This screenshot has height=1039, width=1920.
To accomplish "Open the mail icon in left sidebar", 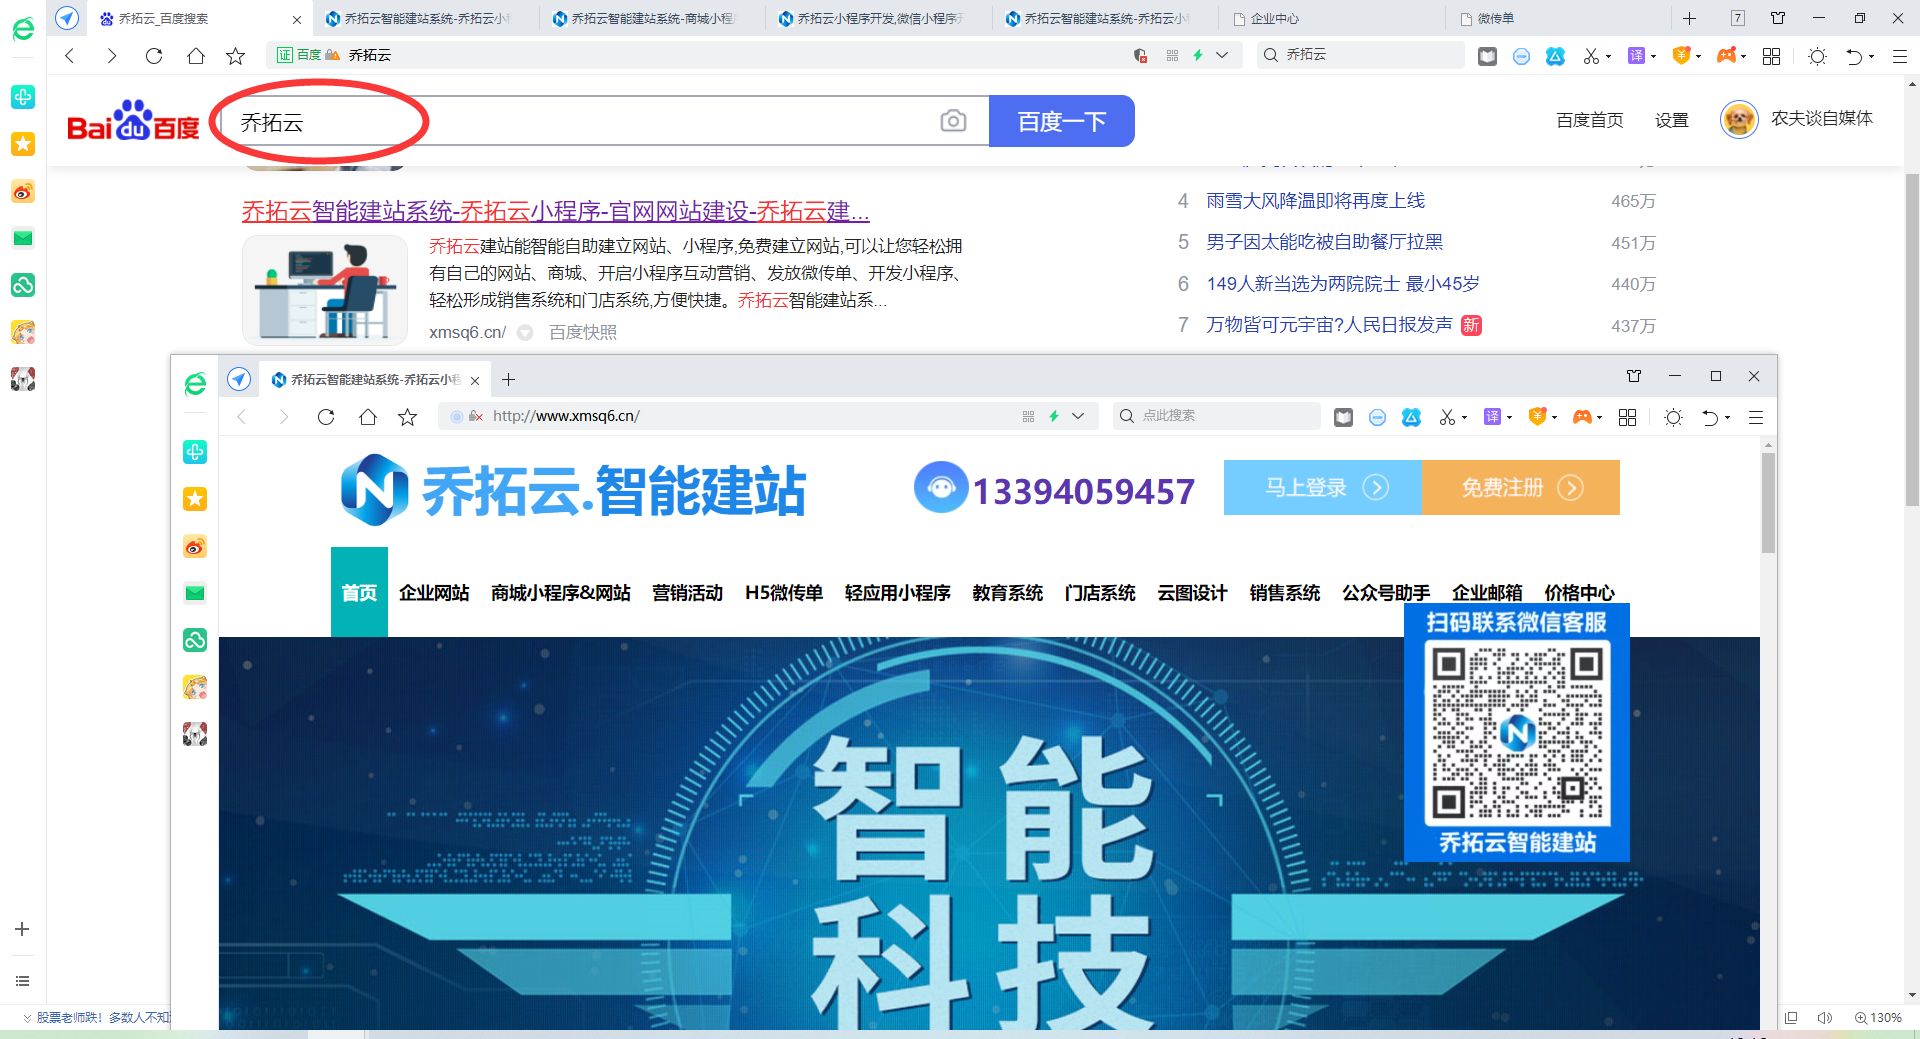I will coord(22,238).
